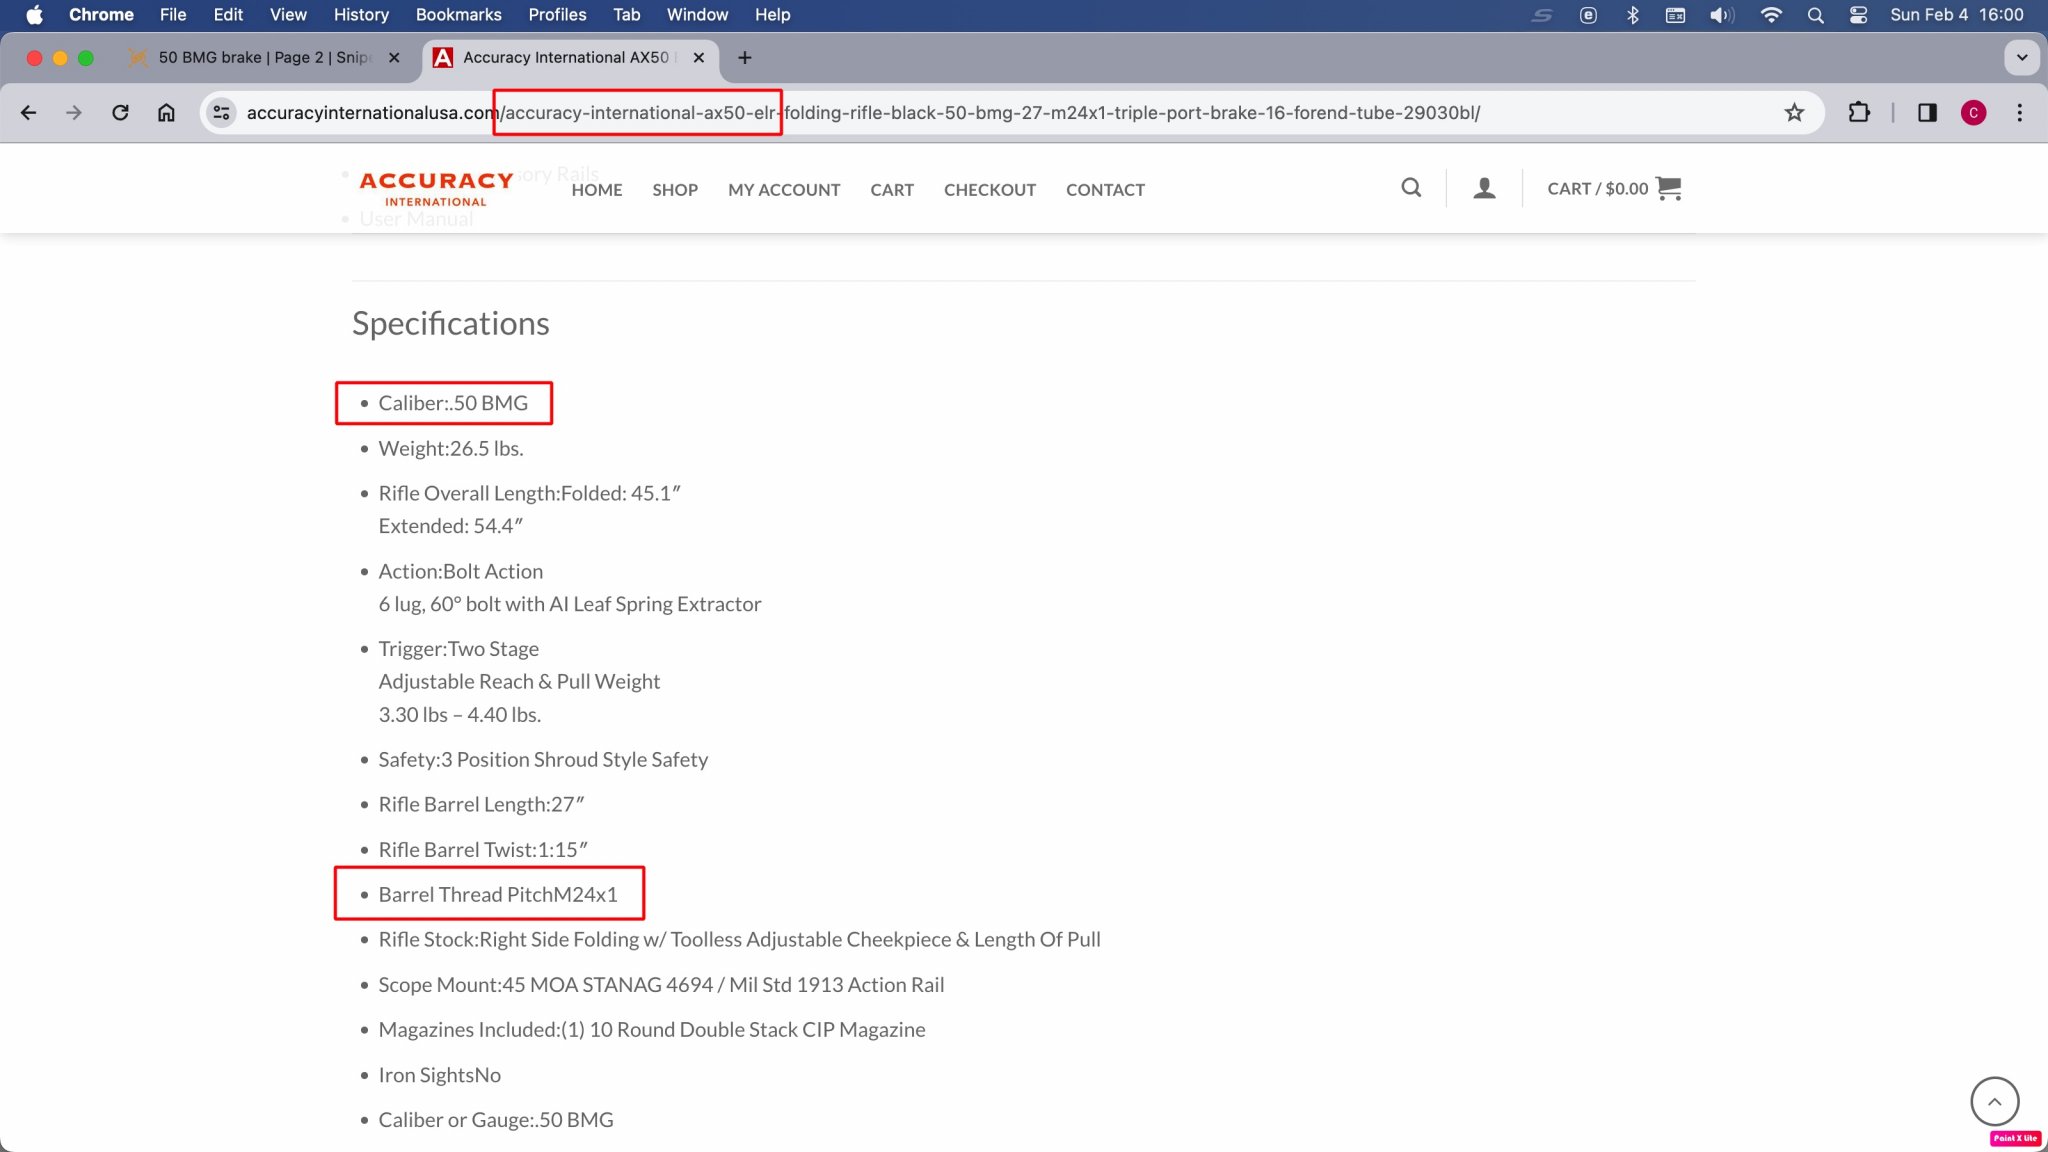Click the Specifications heading
2048x1152 pixels.
450,323
